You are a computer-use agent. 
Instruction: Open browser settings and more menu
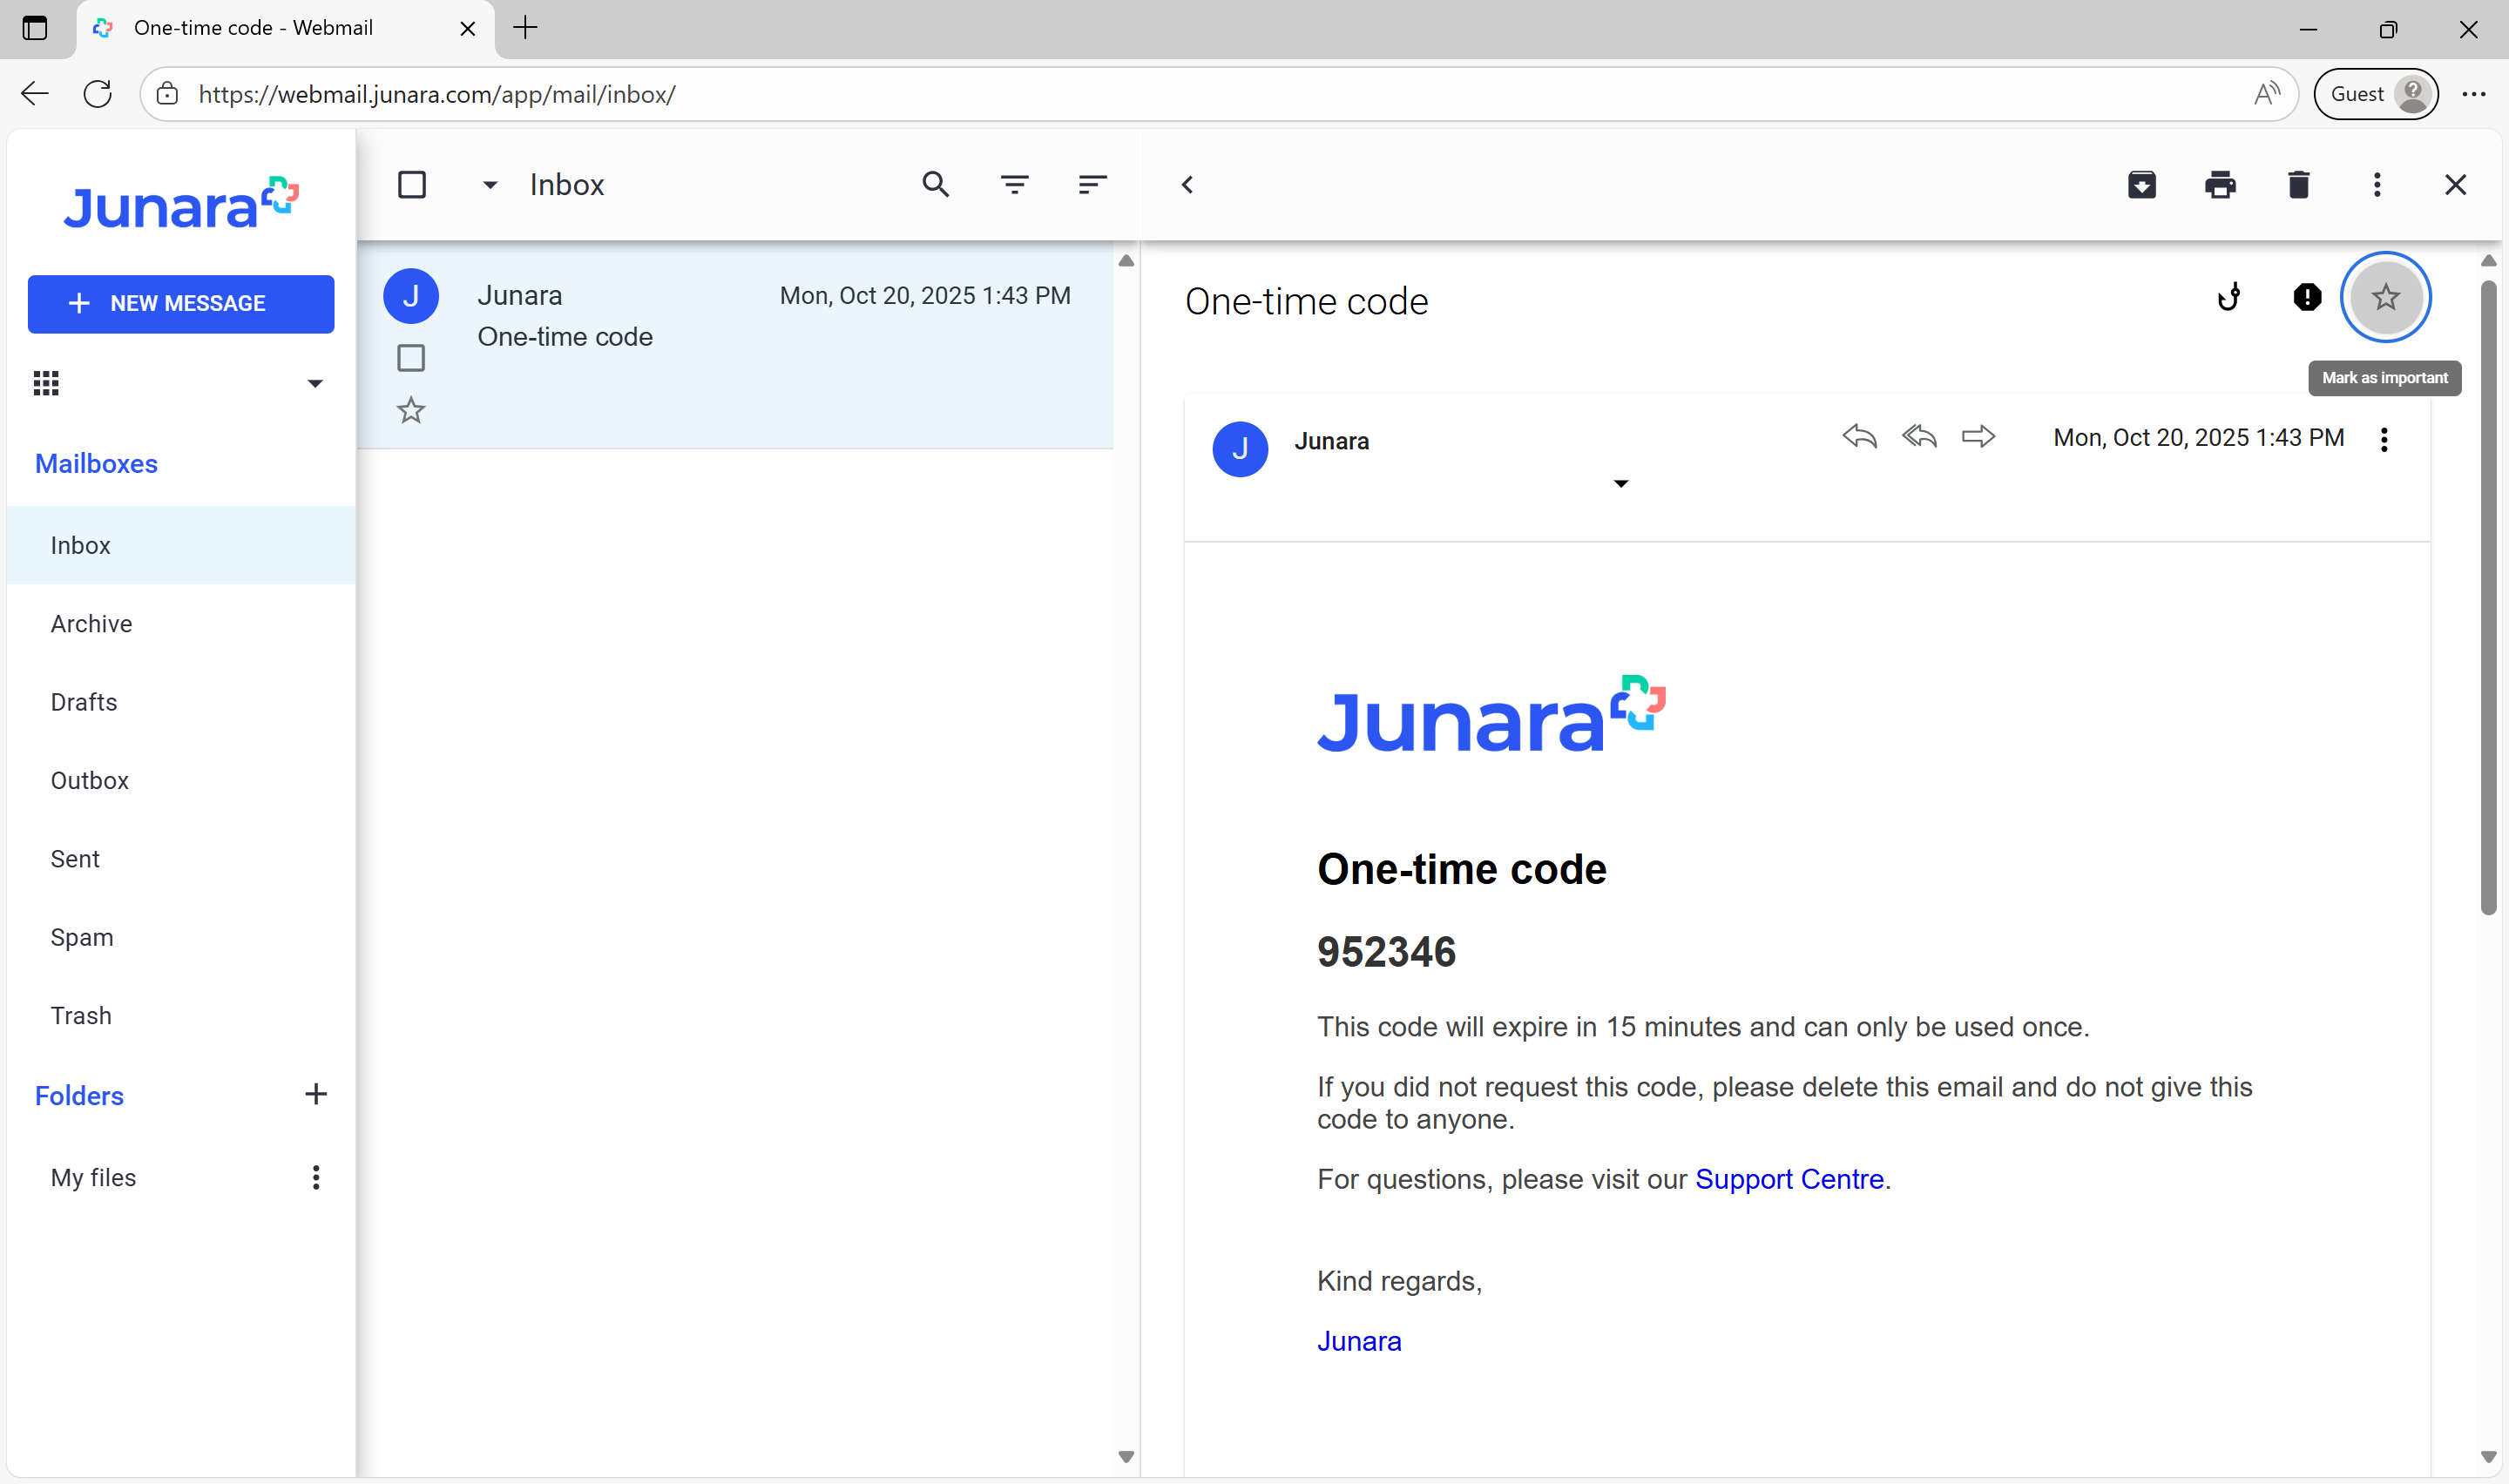tap(2473, 94)
